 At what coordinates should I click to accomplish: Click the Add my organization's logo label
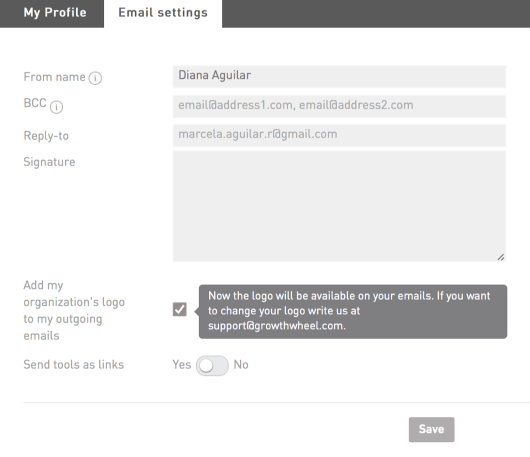pyautogui.click(x=74, y=310)
